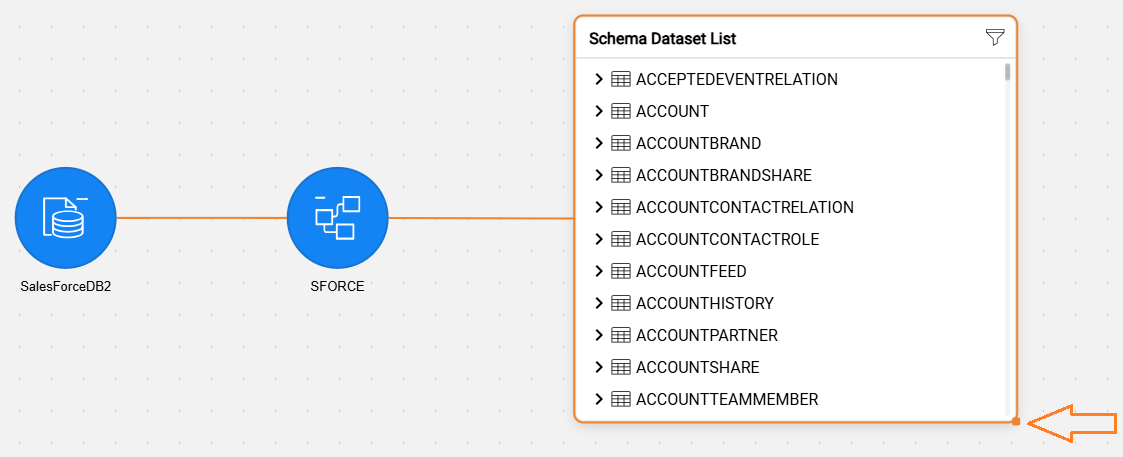1123x457 pixels.
Task: Click the Schema Dataset List scrollbar thumb
Action: tap(1008, 72)
